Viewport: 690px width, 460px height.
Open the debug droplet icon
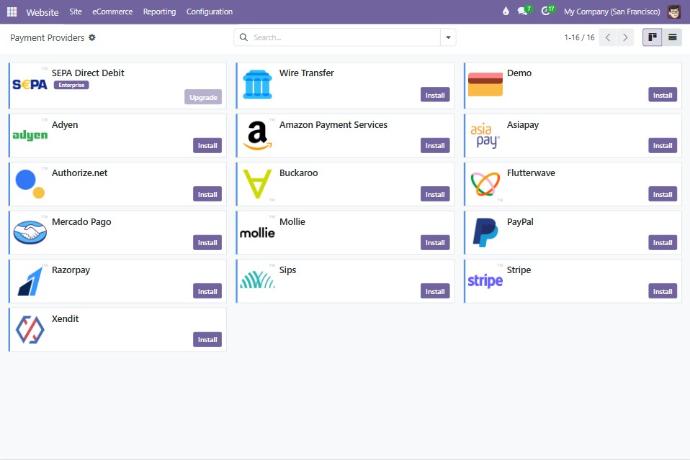coord(505,12)
